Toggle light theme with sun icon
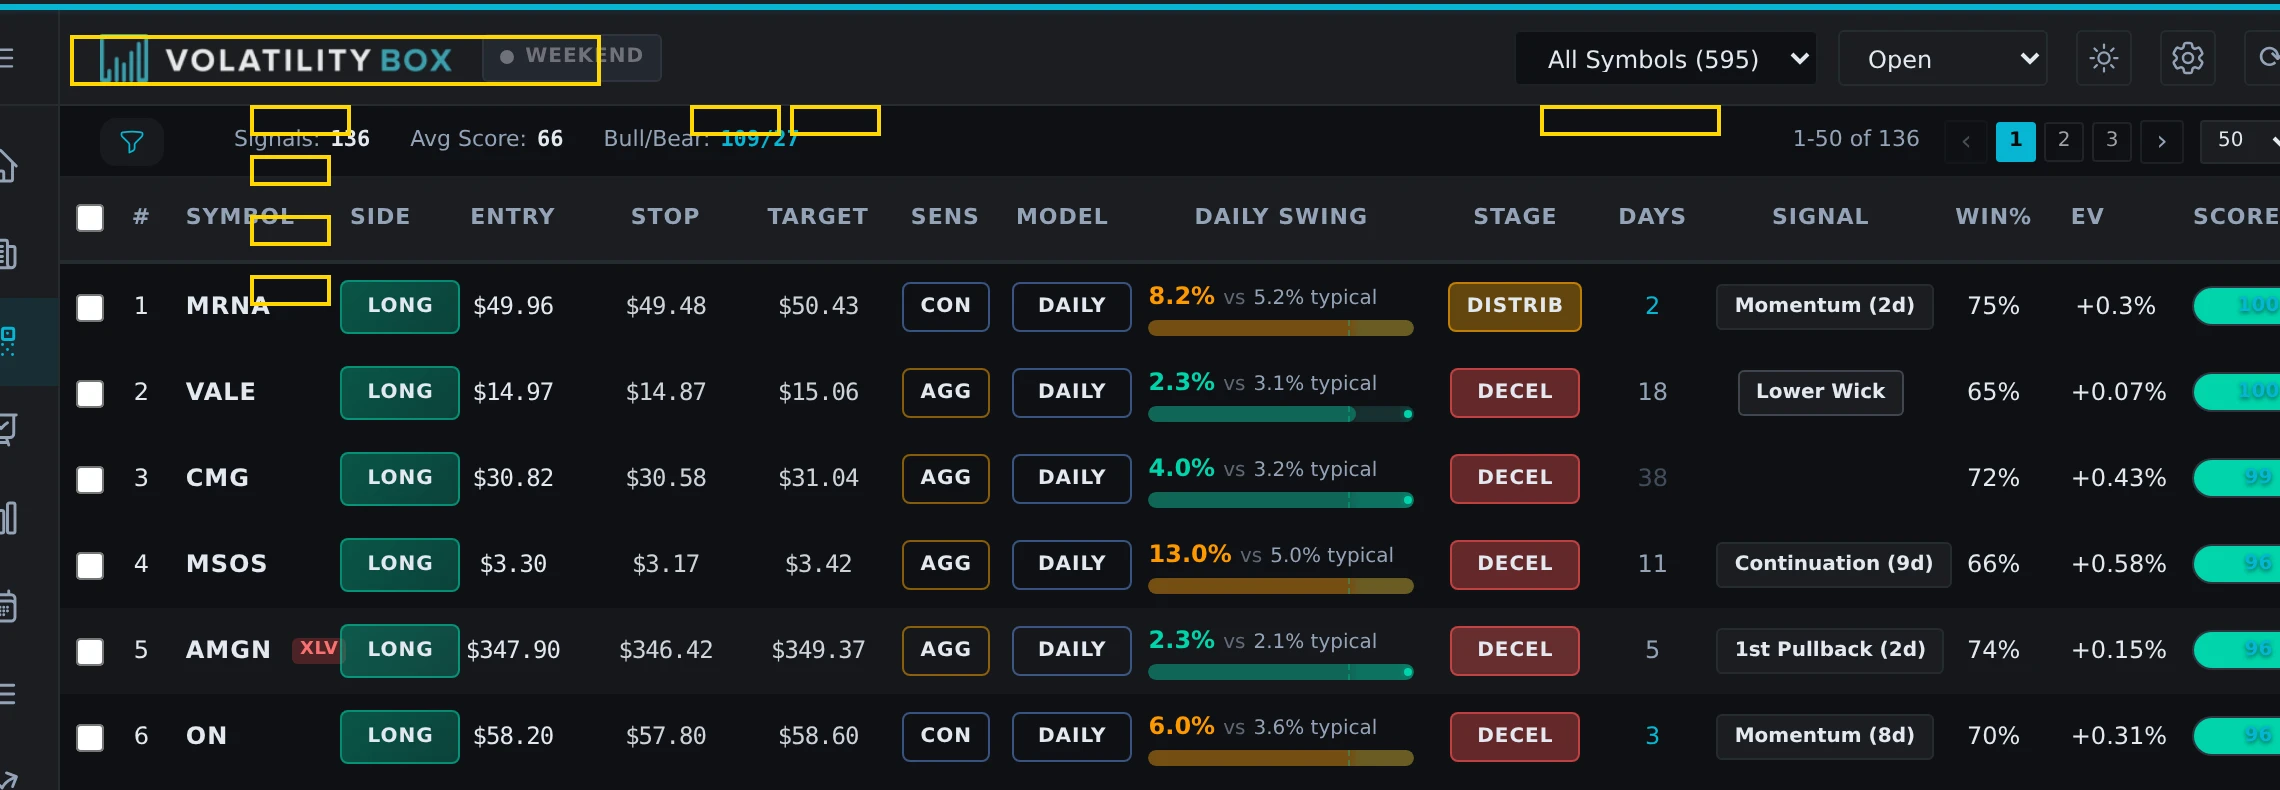The height and width of the screenshot is (790, 2280). (x=2103, y=59)
